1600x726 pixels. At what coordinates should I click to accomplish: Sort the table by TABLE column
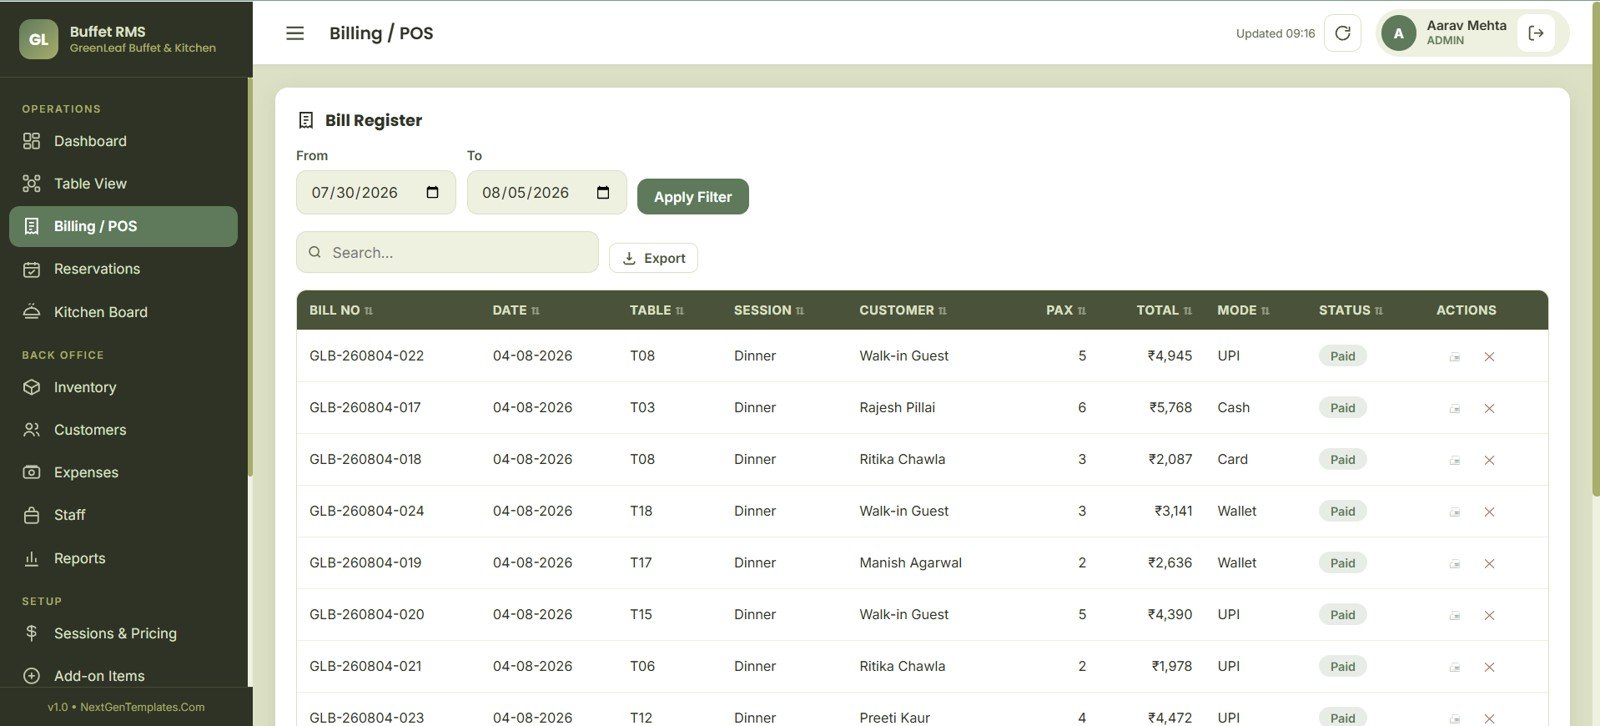point(657,310)
